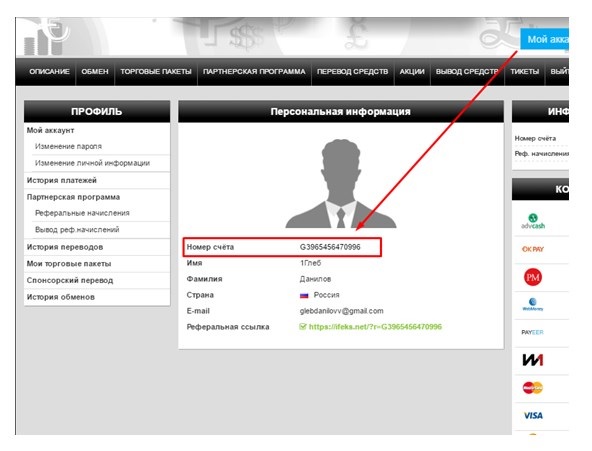Viewport: 592px width, 451px height.
Task: Click the blue Мой аккаунт button
Action: (x=544, y=39)
